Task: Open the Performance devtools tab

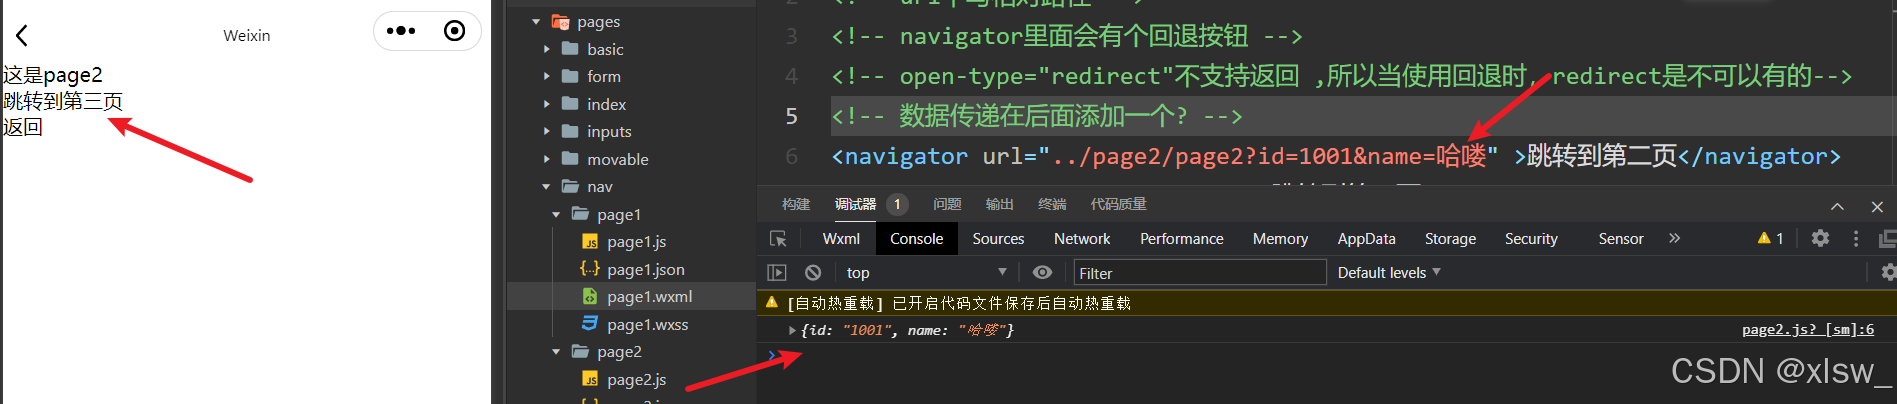Action: tap(1181, 239)
